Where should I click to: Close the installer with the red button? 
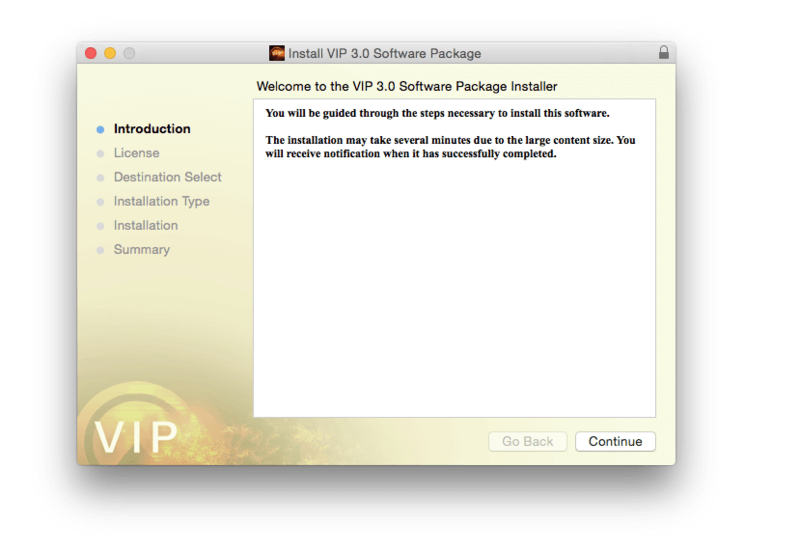[91, 53]
